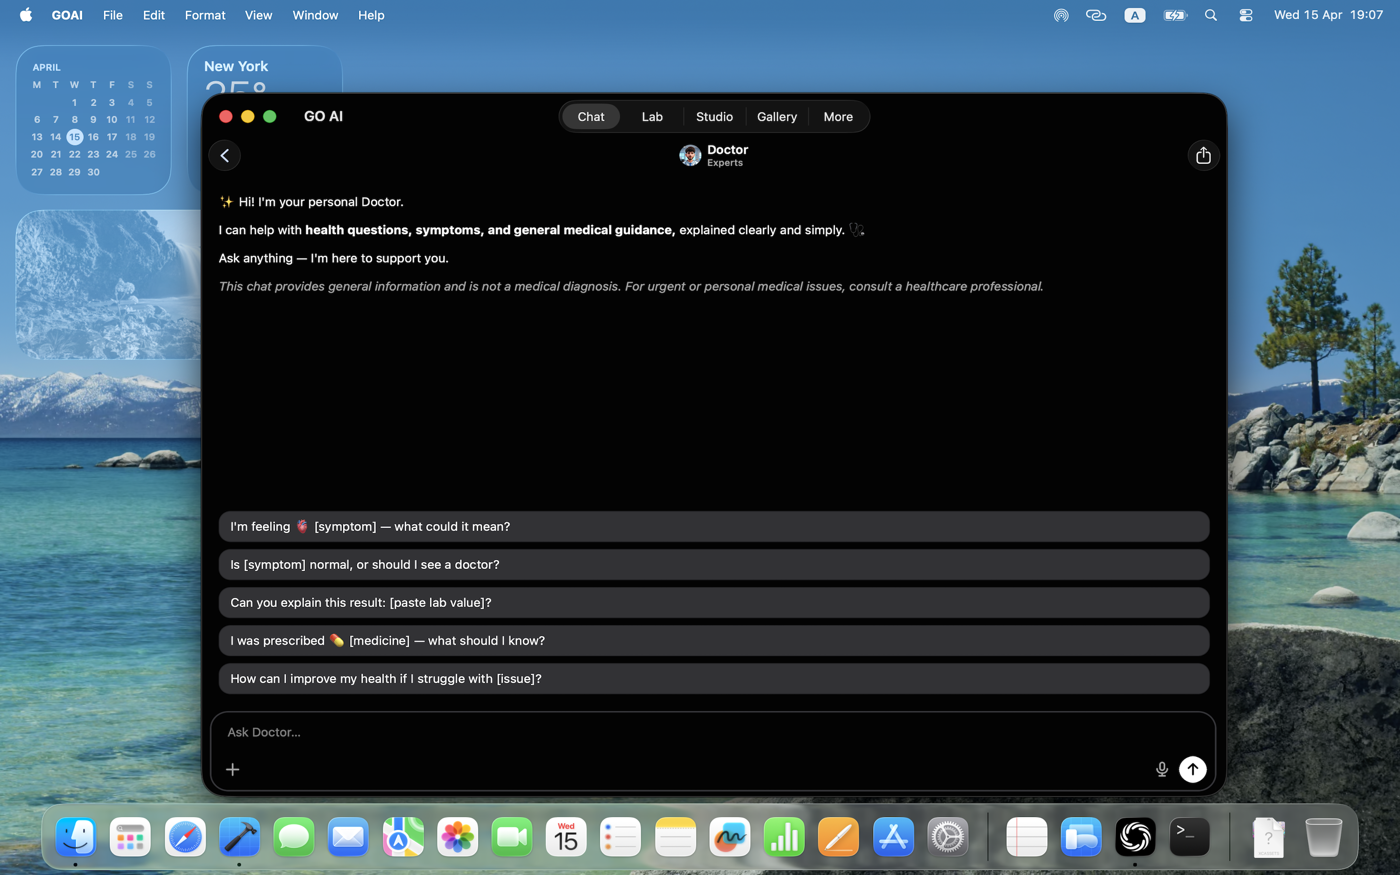Launch the GOAI app from the Dock
This screenshot has height=875, width=1400.
pos(1135,837)
